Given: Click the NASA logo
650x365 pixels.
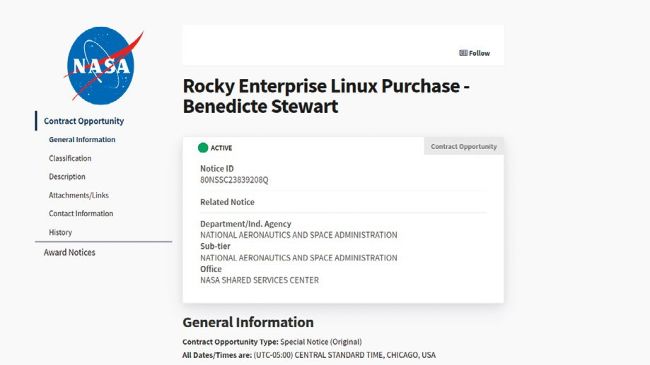Looking at the screenshot, I should pos(104,65).
